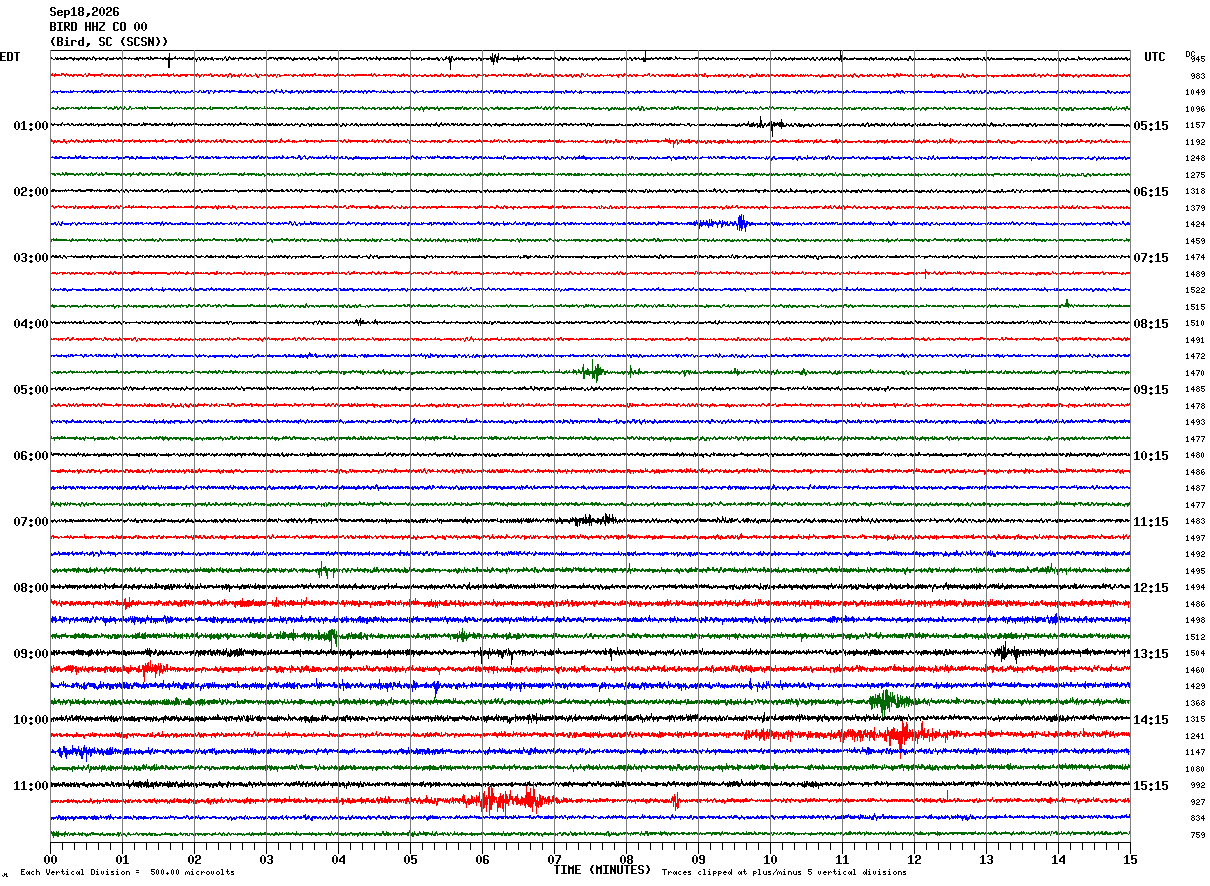The image size is (1210, 886).
Task: Click the Sep18,2026 date label
Action: (x=84, y=12)
